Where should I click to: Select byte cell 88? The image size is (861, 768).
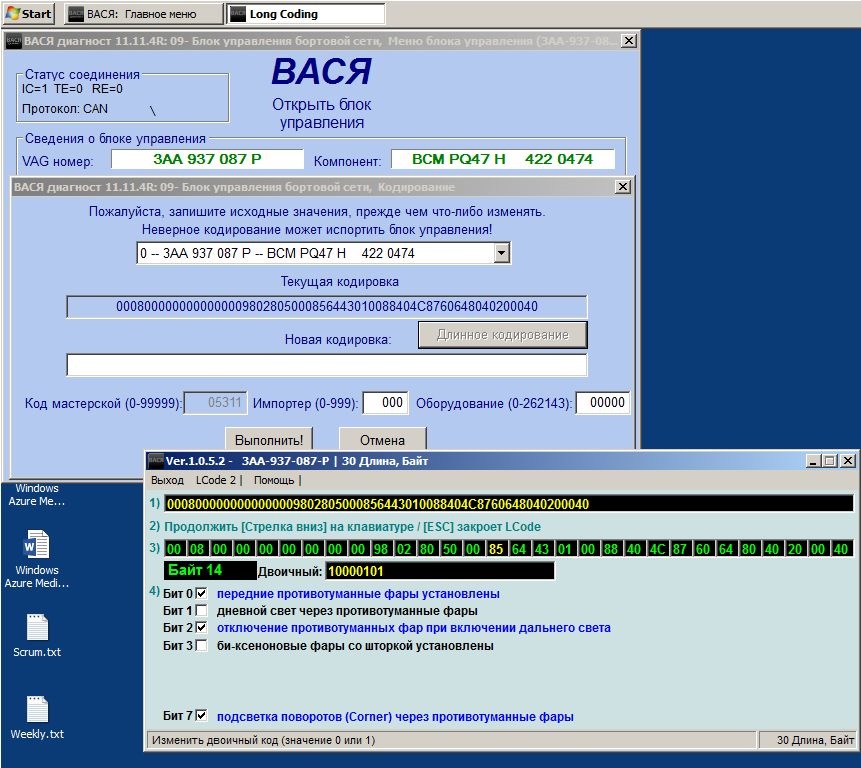tap(611, 548)
